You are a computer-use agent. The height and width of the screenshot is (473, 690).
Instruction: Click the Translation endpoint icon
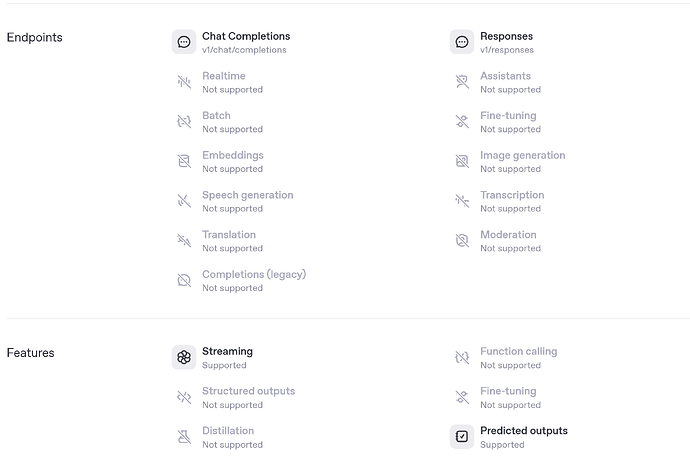184,240
